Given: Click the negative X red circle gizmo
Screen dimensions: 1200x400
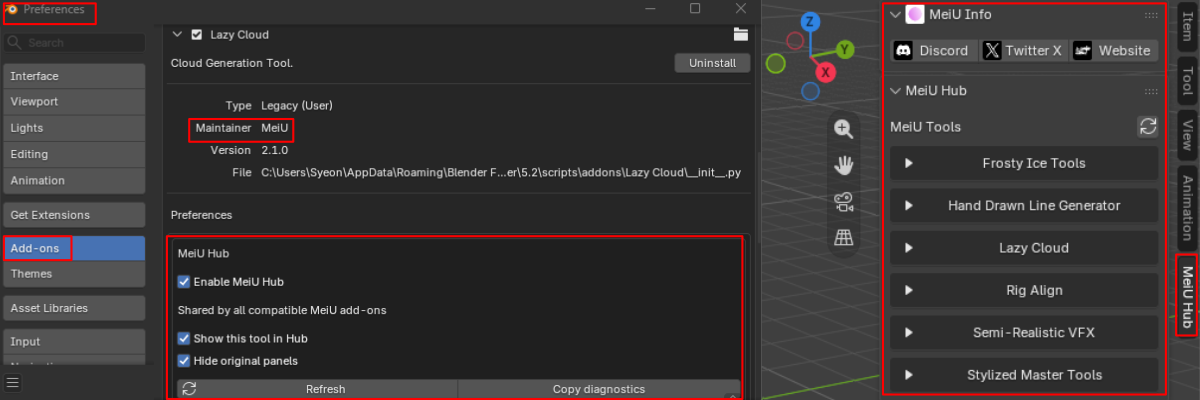Looking at the screenshot, I should point(794,41).
